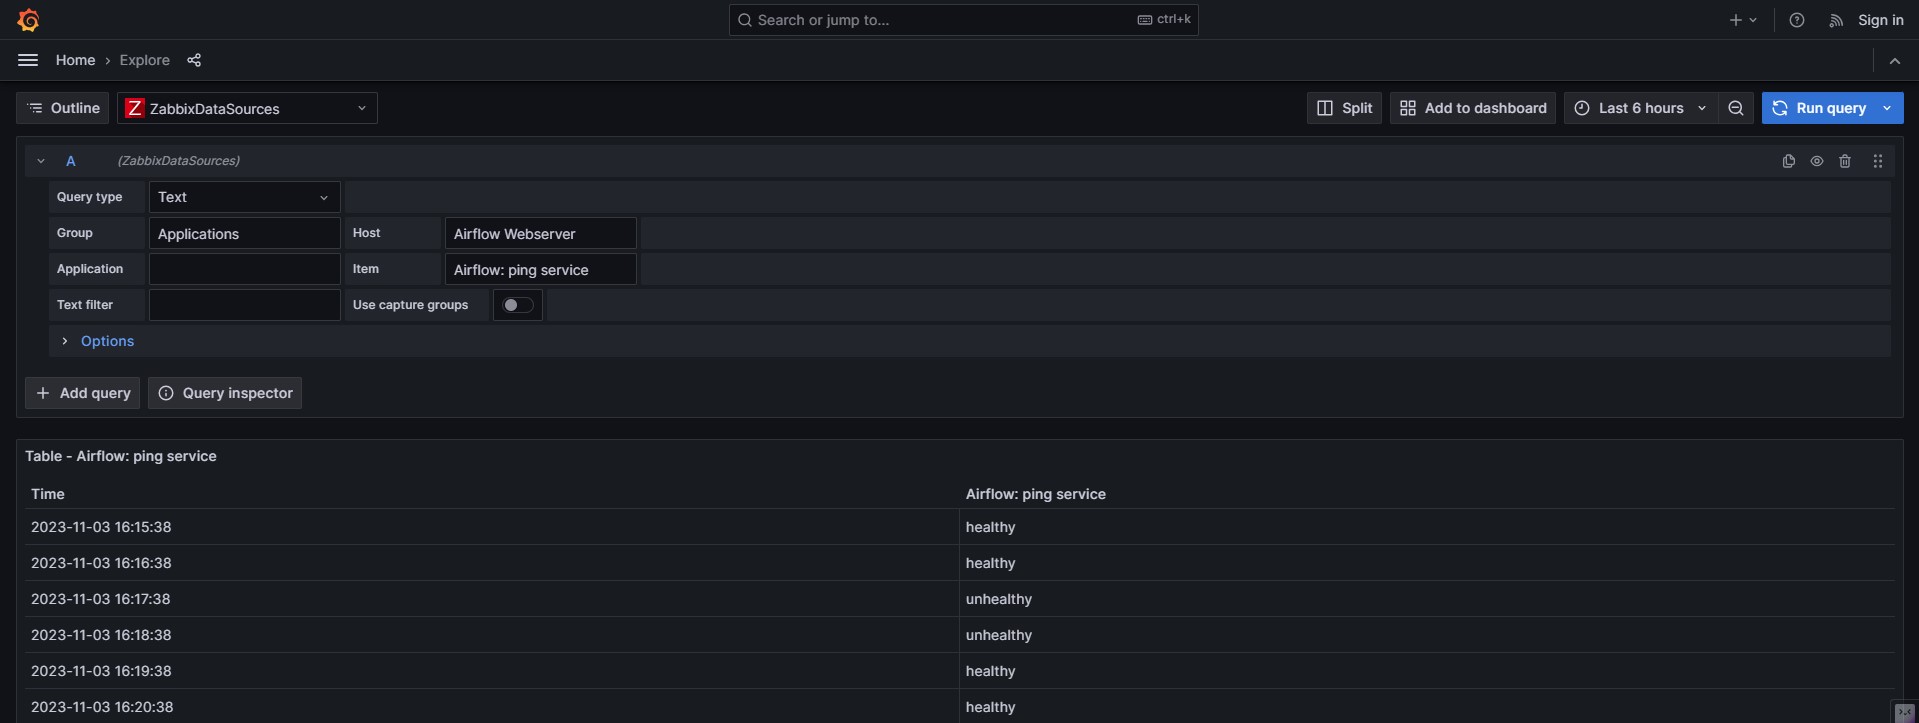This screenshot has height=723, width=1919.
Task: Go to Home breadcrumb
Action: tap(76, 60)
